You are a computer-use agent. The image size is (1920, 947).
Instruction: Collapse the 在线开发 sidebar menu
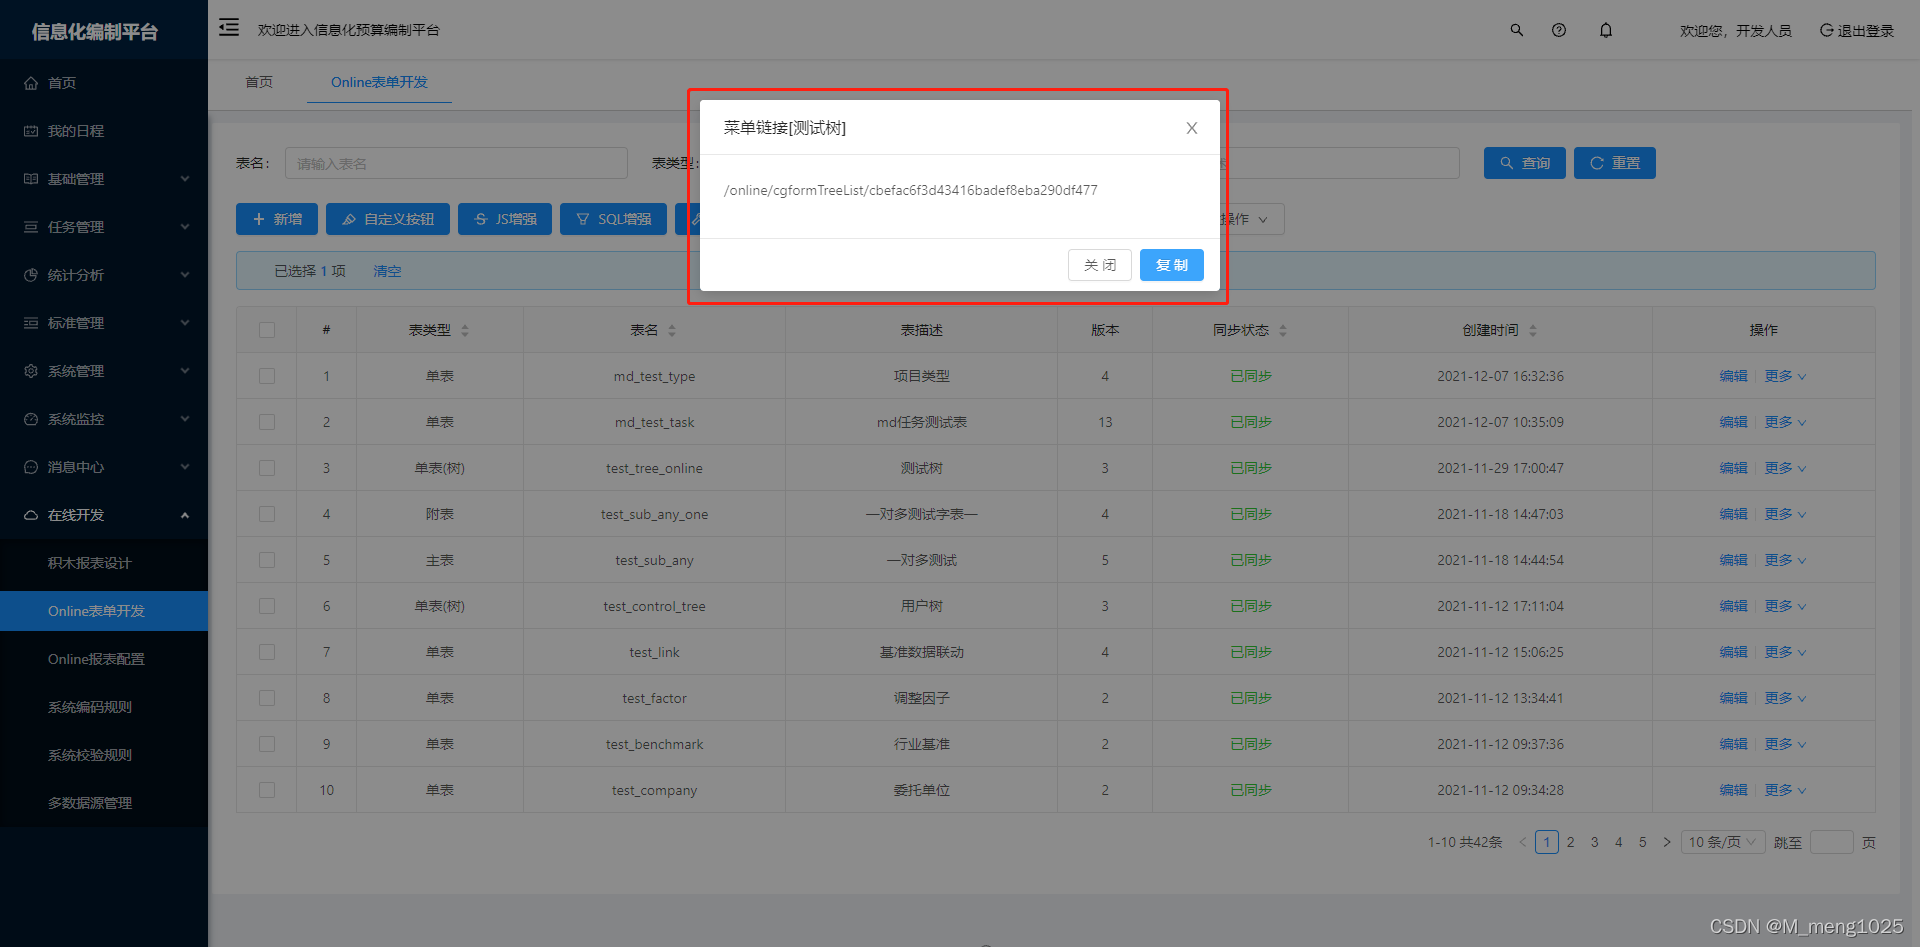coord(104,515)
